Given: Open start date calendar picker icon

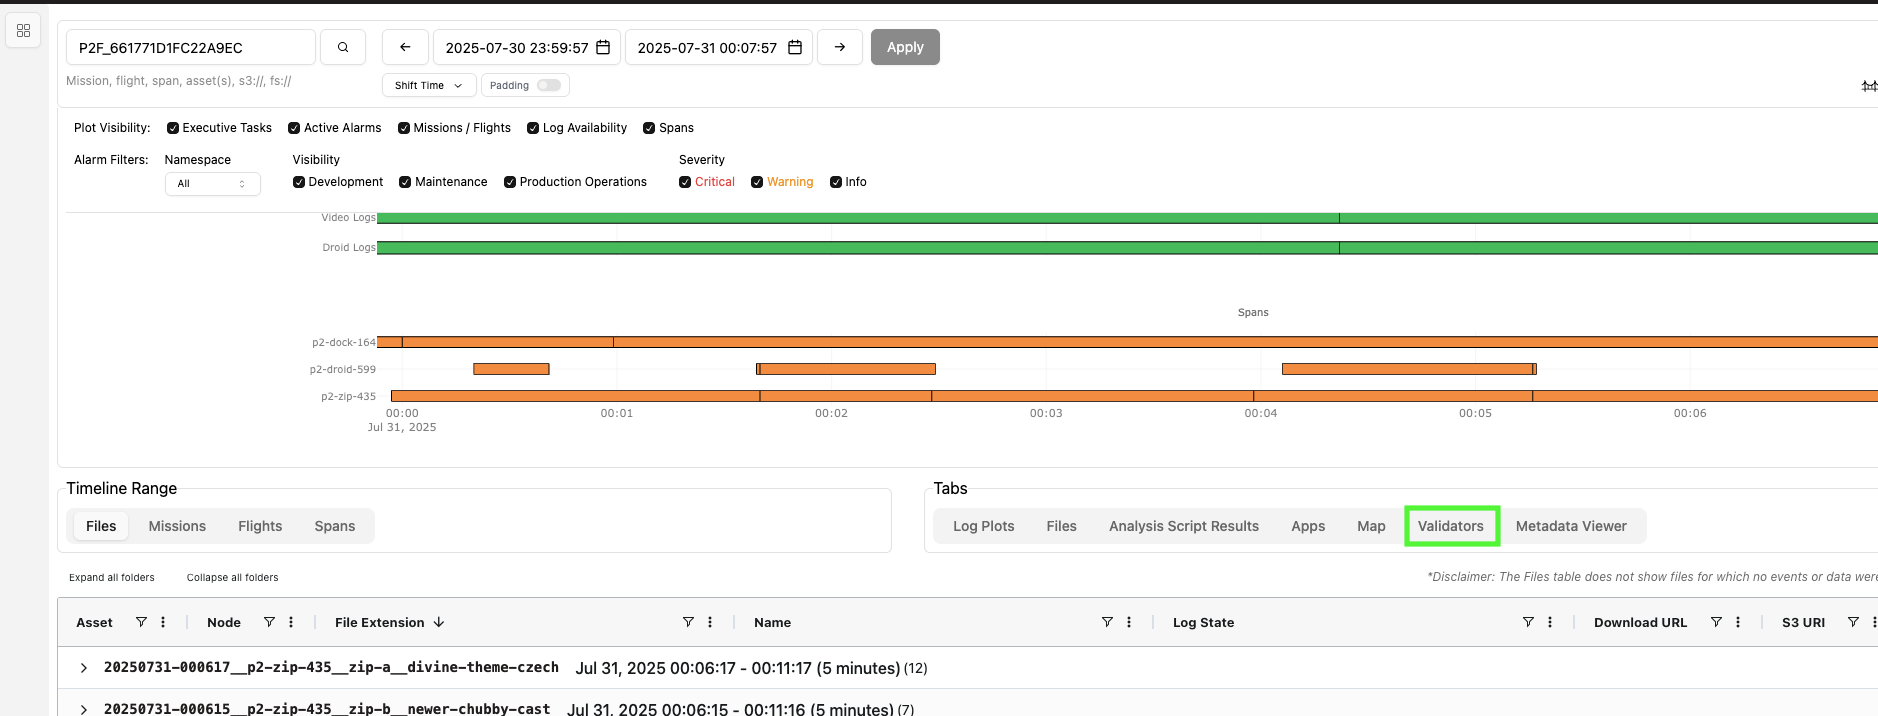Looking at the screenshot, I should [x=603, y=47].
